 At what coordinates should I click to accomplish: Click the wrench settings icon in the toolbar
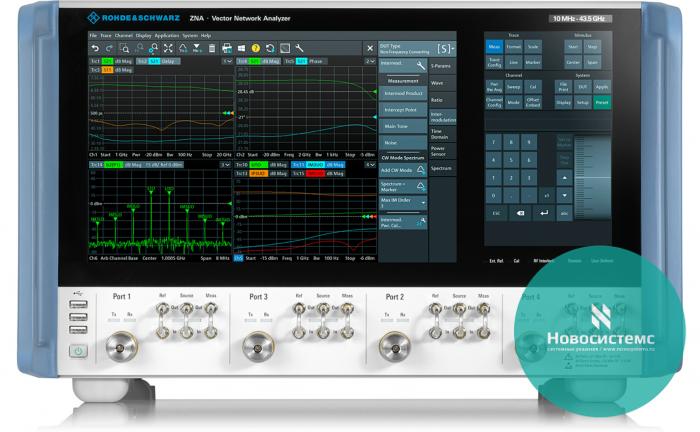[x=298, y=48]
